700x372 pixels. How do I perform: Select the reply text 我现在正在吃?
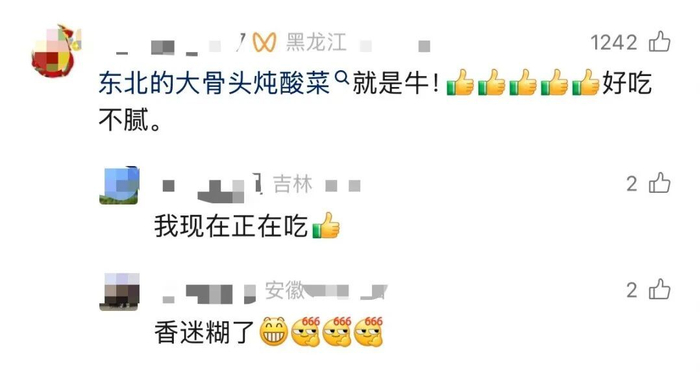point(231,226)
